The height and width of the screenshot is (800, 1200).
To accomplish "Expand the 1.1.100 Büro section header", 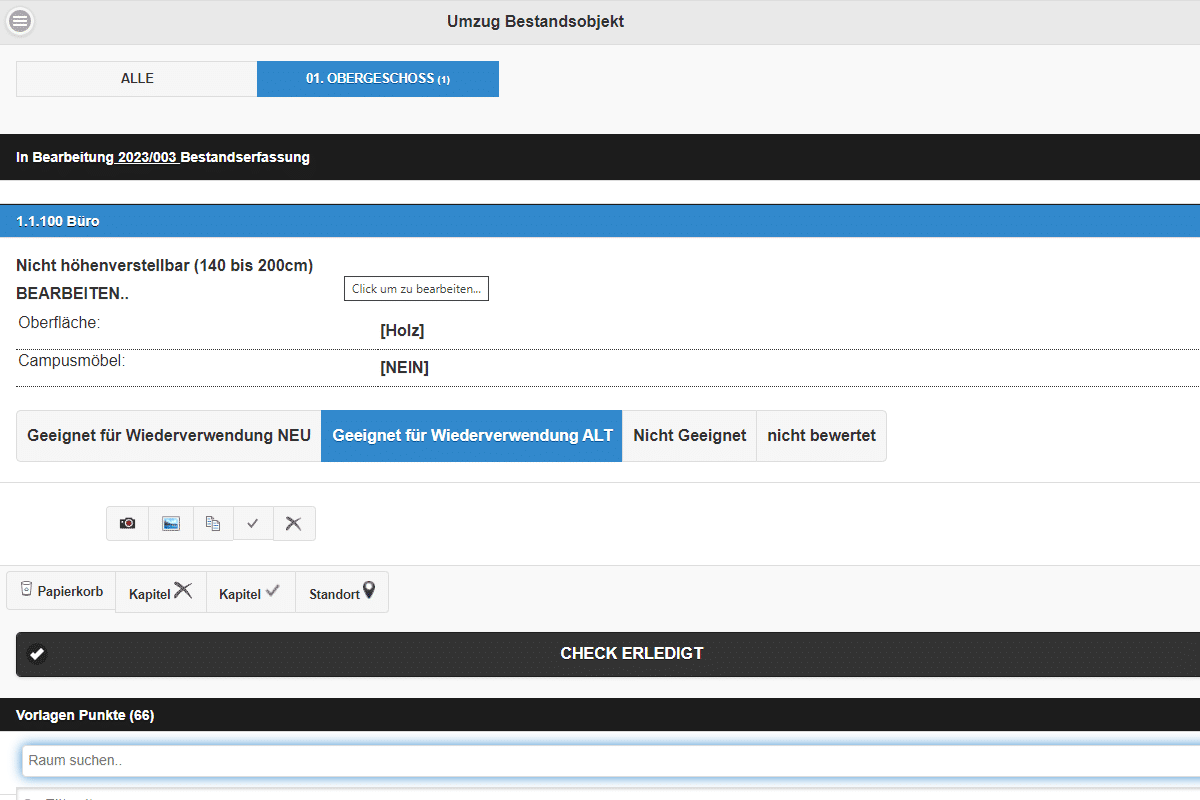I will (x=600, y=221).
